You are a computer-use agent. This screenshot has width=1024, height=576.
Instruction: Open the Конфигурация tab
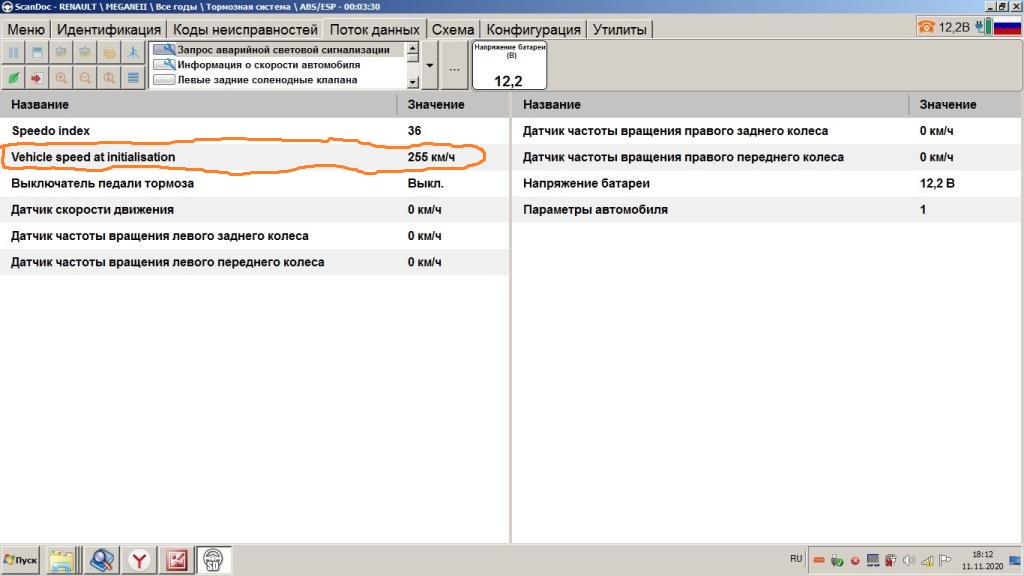coord(533,29)
